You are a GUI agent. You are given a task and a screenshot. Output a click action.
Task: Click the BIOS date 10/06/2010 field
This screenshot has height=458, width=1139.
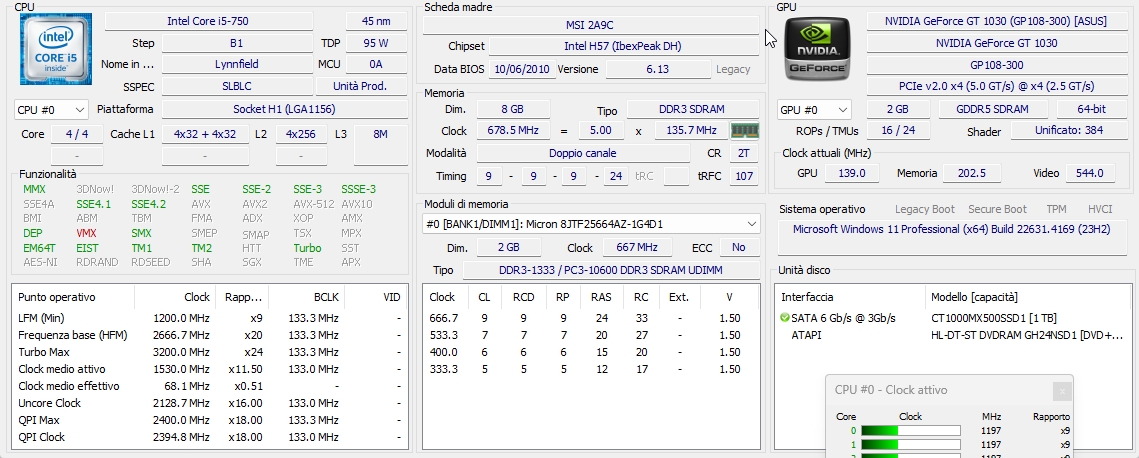522,70
